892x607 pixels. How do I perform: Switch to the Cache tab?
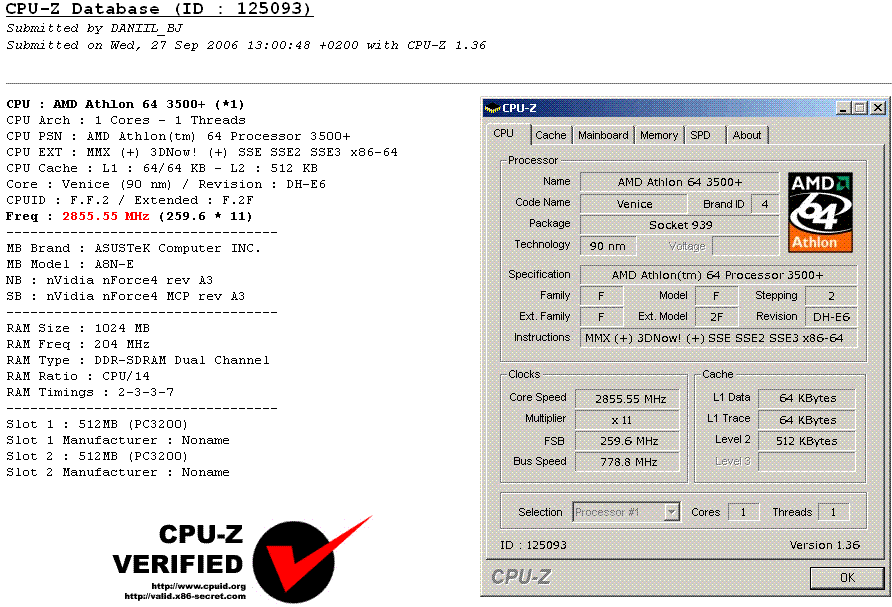click(x=551, y=135)
